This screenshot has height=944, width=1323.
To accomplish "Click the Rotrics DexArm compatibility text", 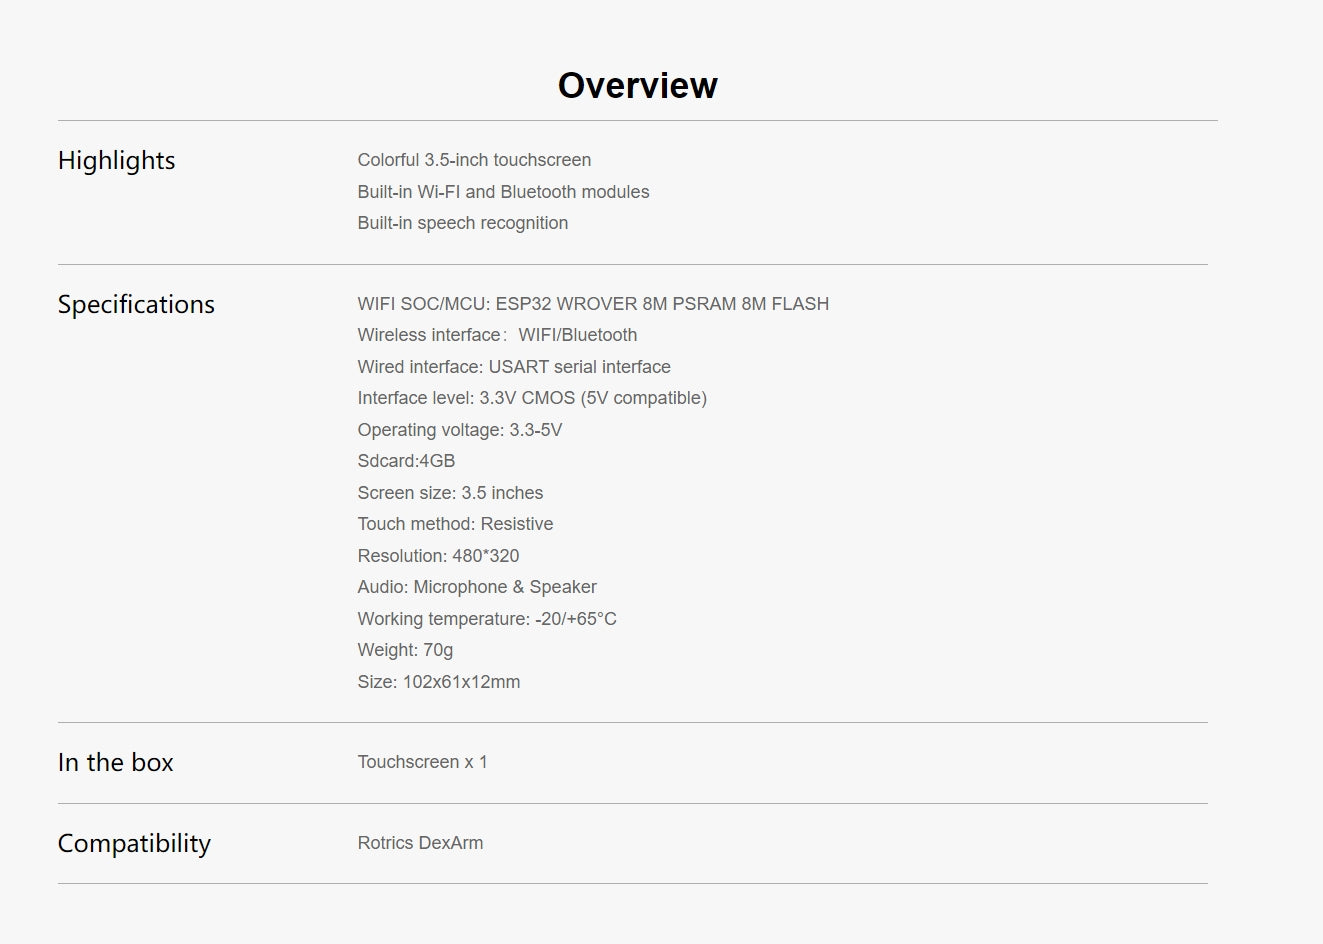I will click(x=420, y=843).
